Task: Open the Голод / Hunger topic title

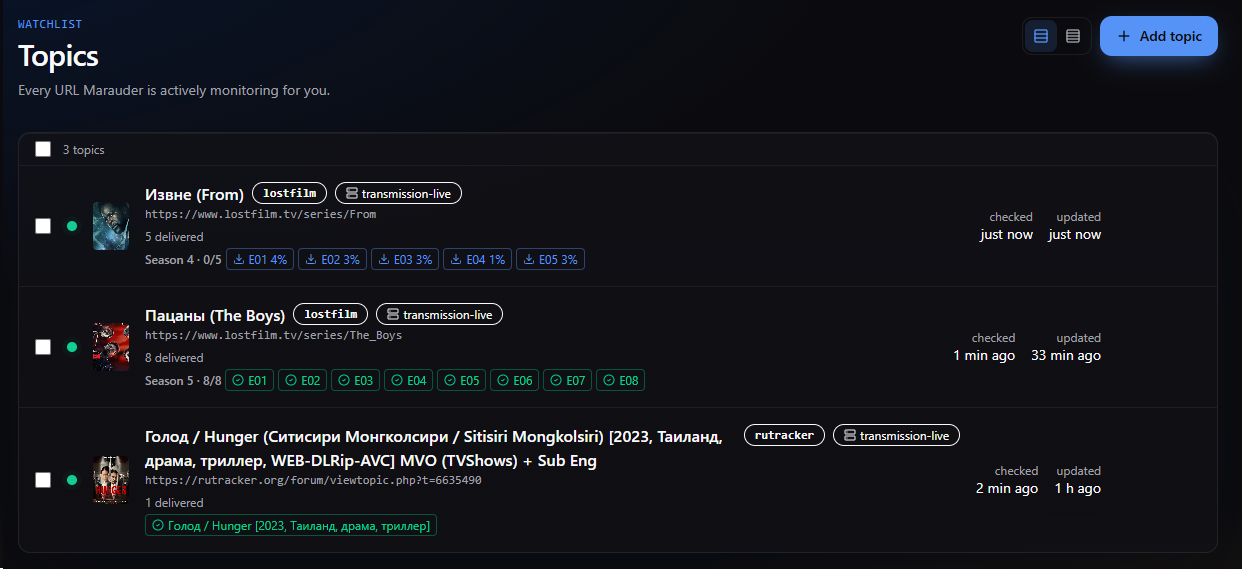Action: pyautogui.click(x=434, y=449)
